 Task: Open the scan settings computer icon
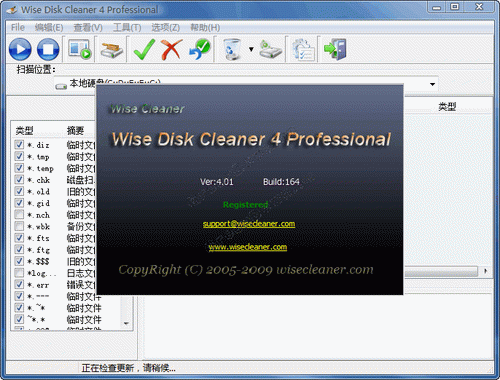79,49
